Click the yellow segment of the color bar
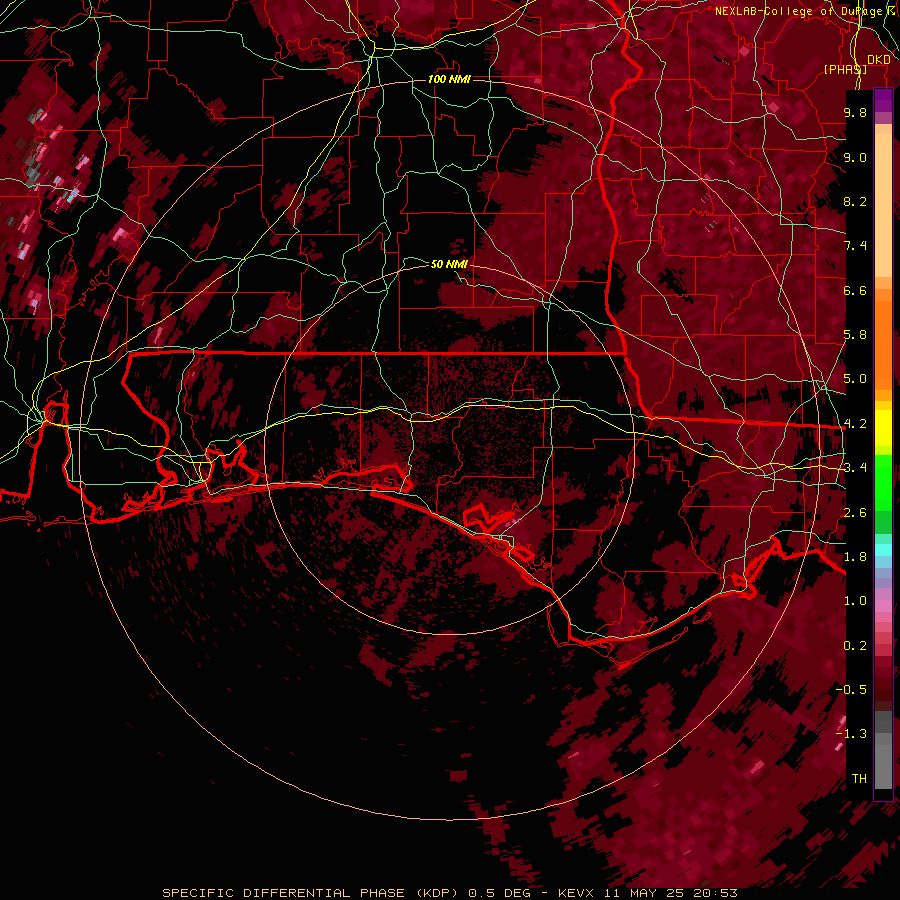This screenshot has height=900, width=900. [883, 428]
